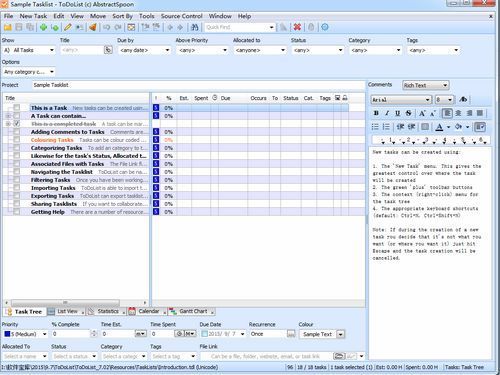Insert a bulleted list in comments
This screenshot has height=375, width=500.
click(375, 127)
